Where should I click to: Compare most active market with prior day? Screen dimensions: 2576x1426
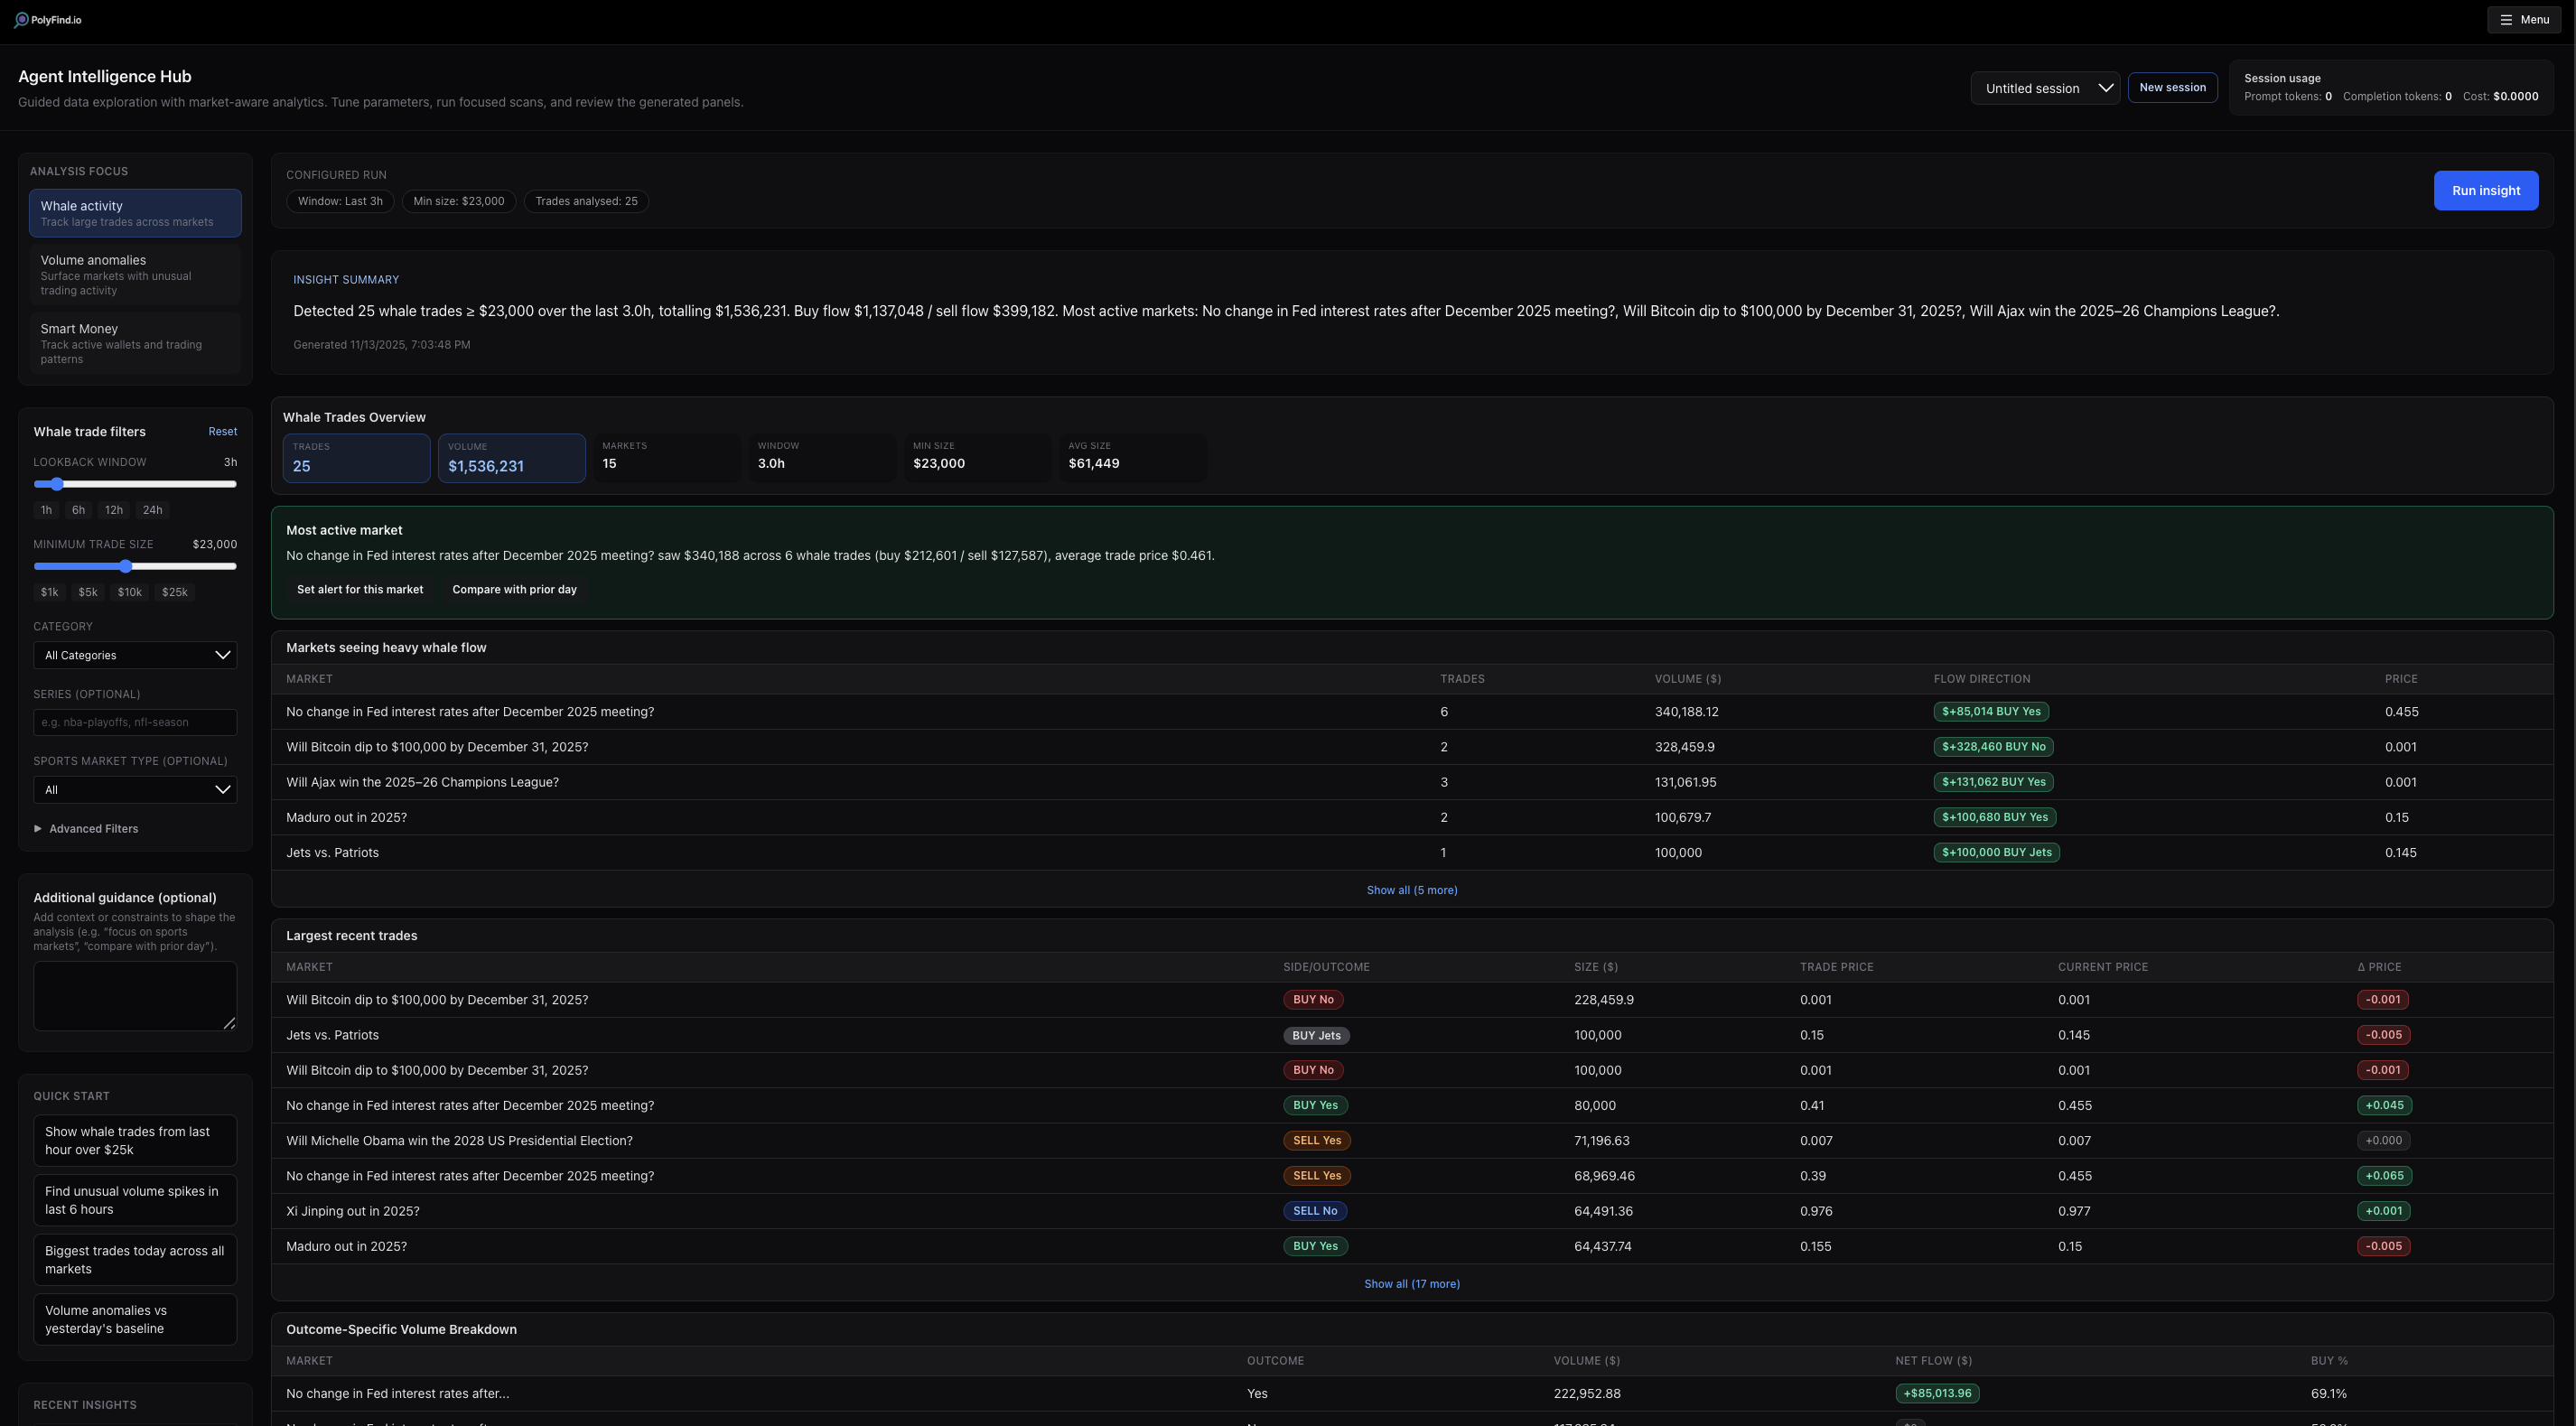[514, 589]
